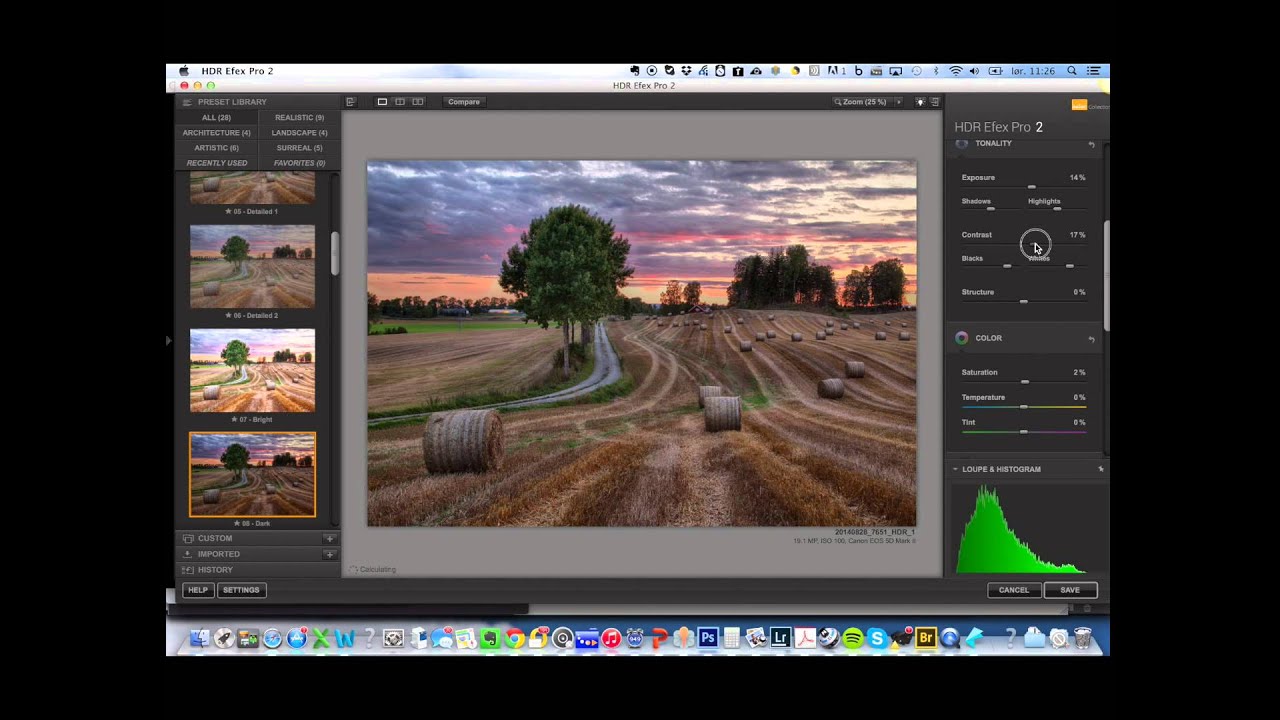1280x720 pixels.
Task: Open Google Chrome from the Dock
Action: pos(514,637)
